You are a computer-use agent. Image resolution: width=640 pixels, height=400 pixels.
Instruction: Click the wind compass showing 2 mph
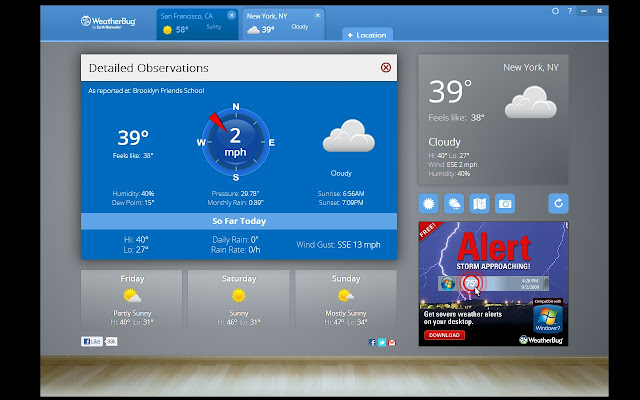[x=236, y=142]
